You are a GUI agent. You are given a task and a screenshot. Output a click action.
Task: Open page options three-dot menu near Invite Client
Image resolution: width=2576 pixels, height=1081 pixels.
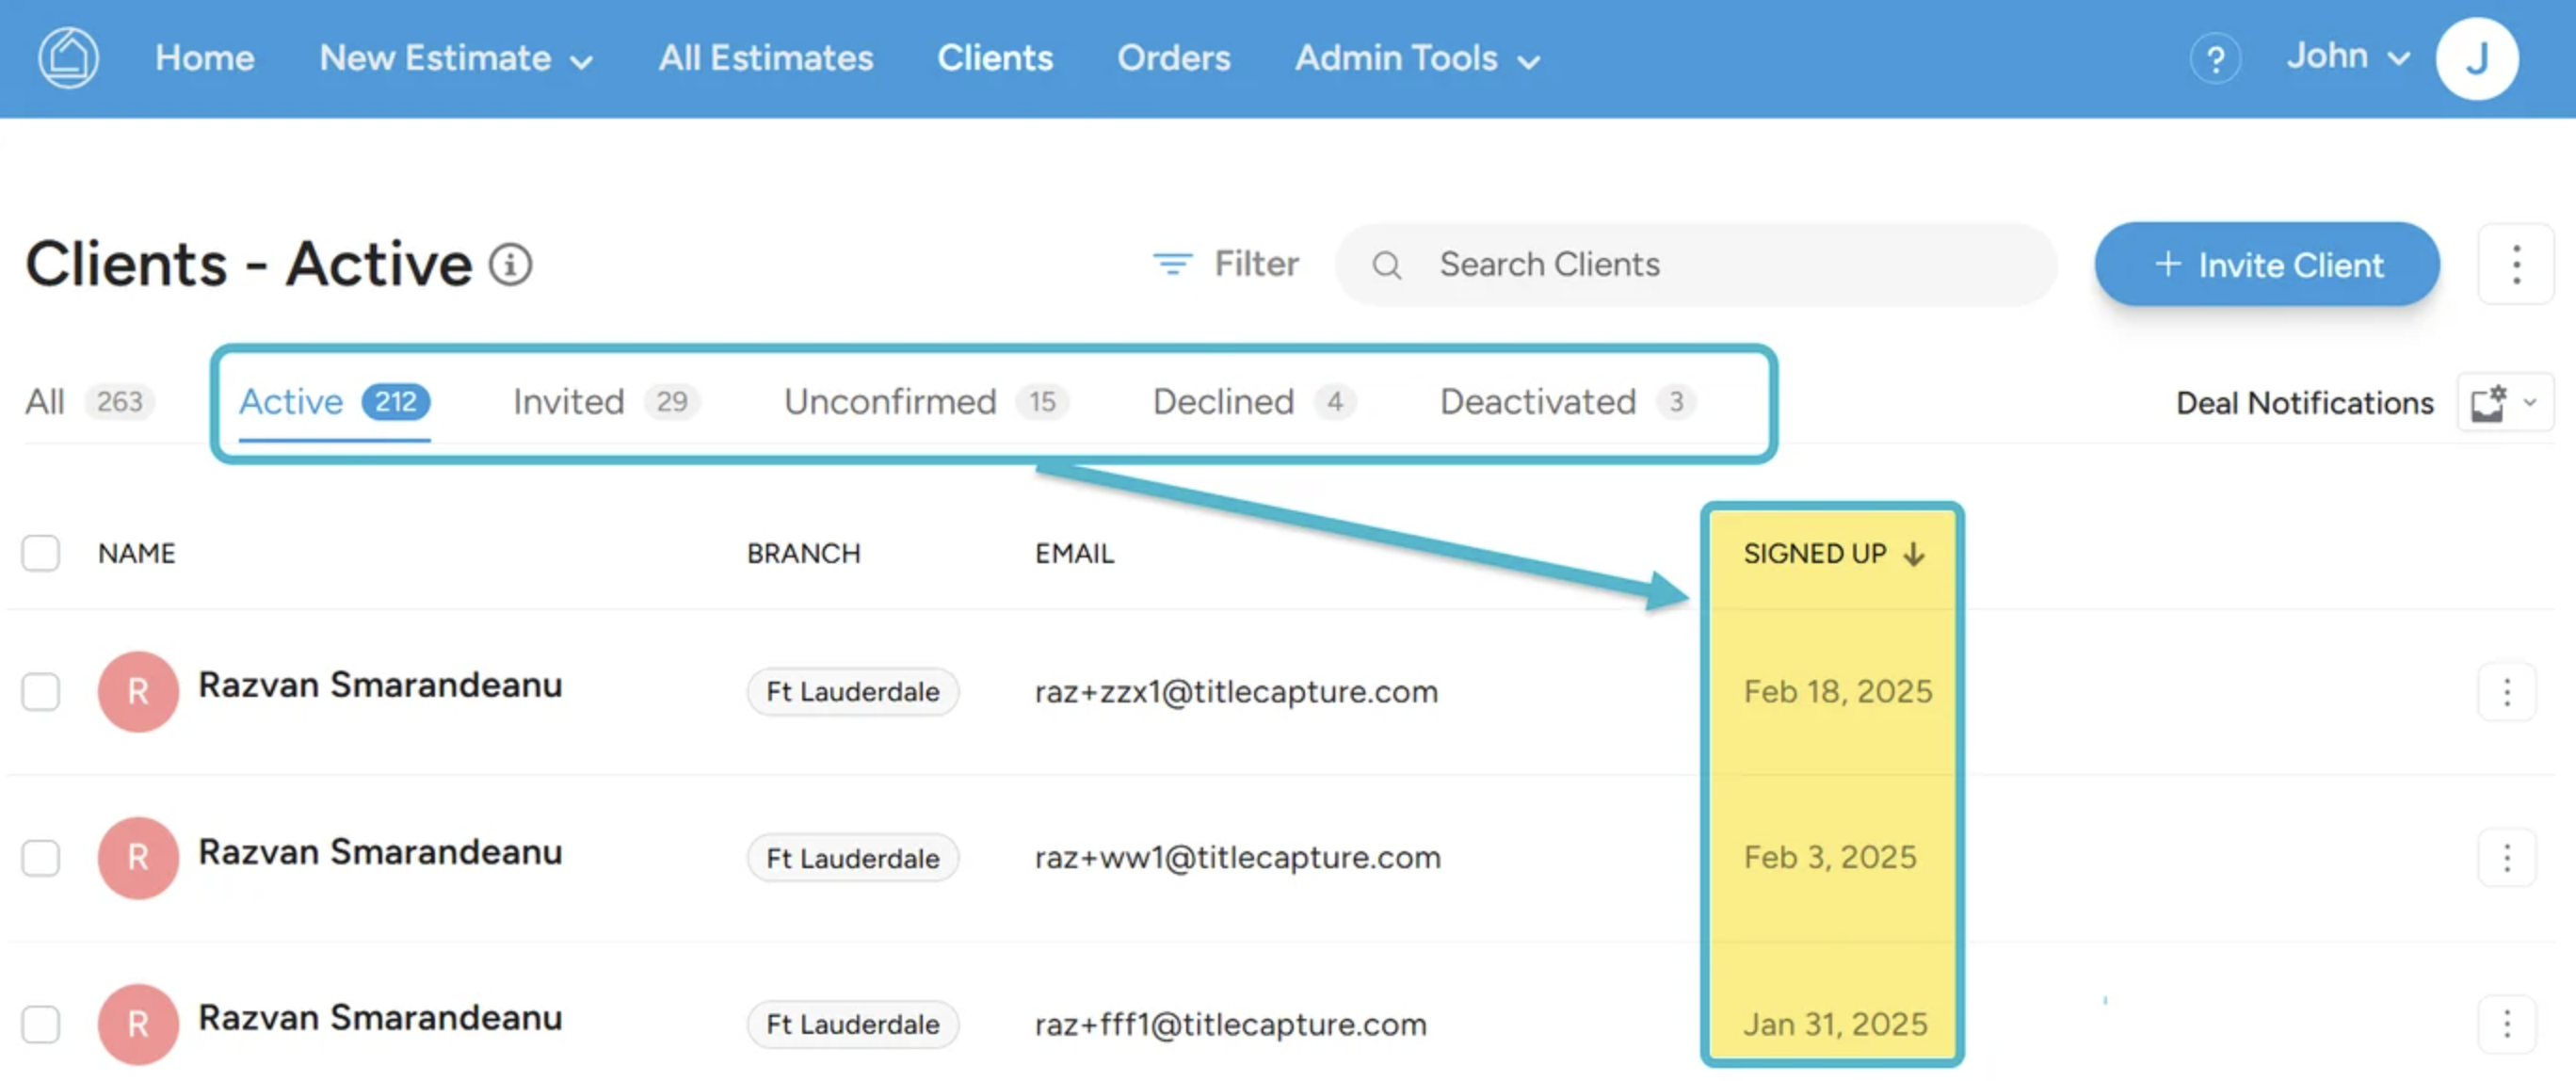click(2515, 265)
